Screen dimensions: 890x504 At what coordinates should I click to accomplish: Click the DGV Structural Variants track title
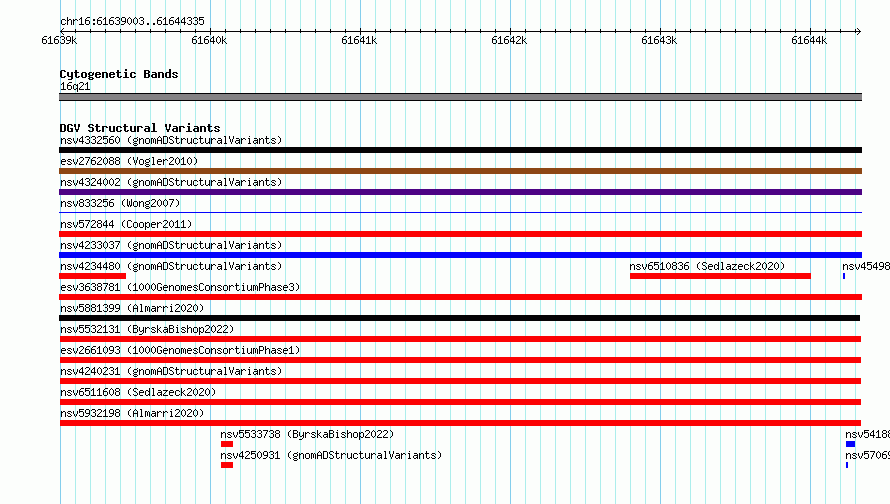click(140, 128)
